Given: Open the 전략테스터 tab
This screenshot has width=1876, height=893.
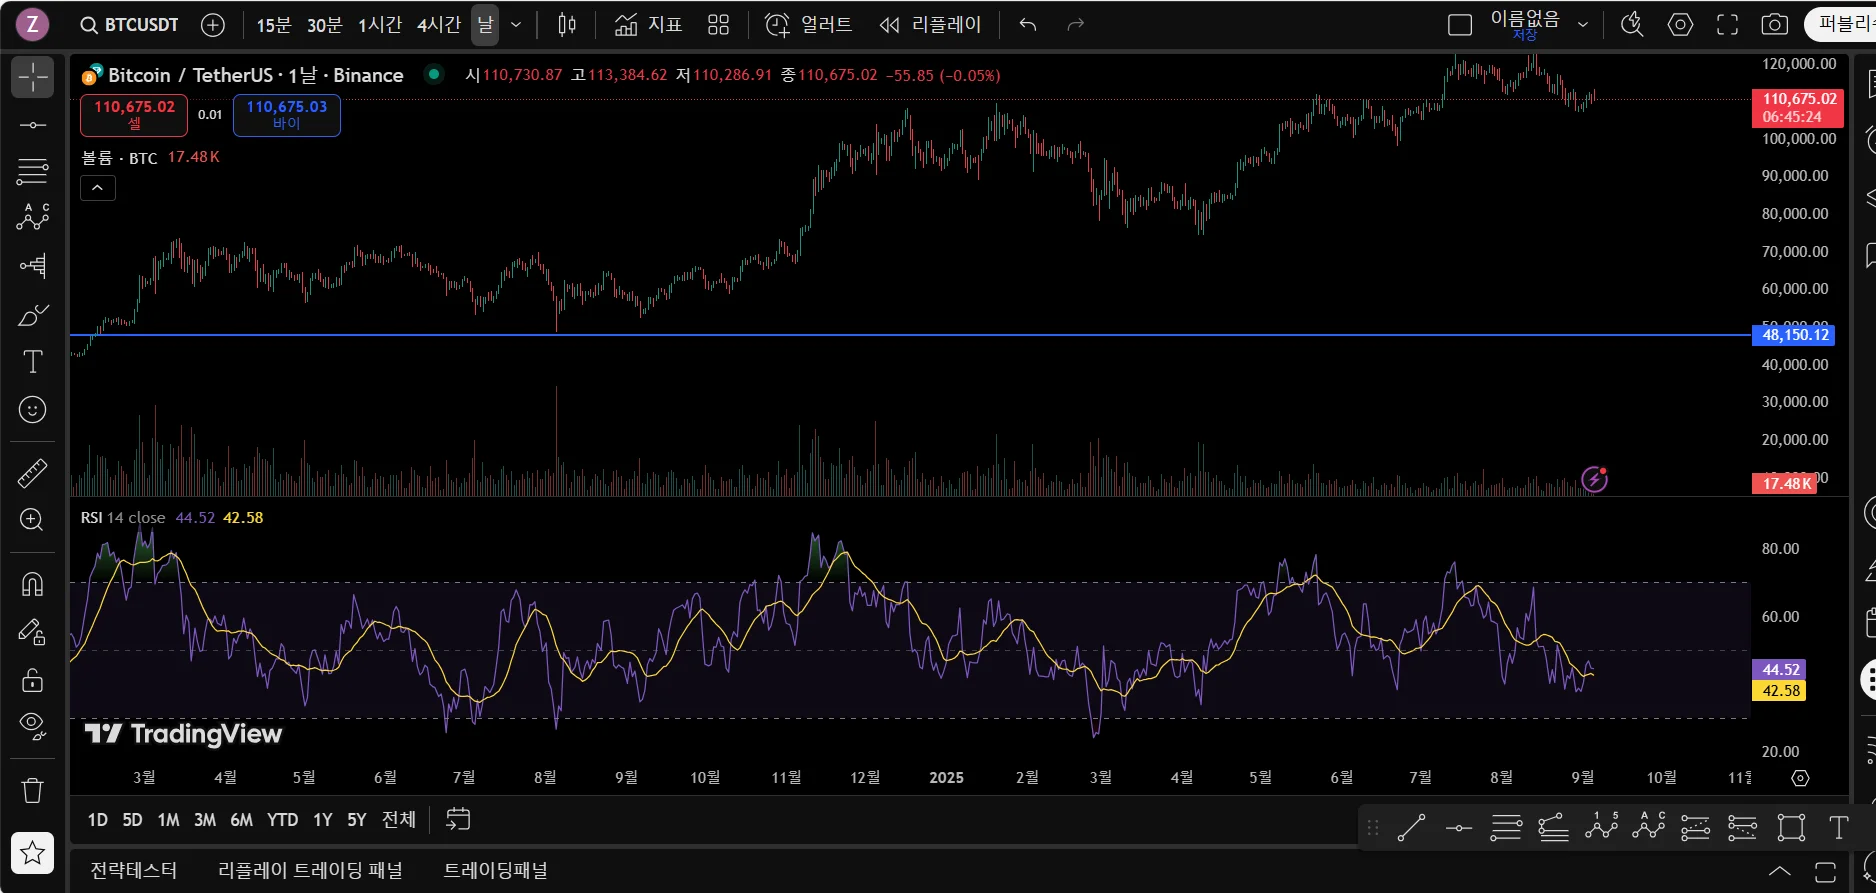Looking at the screenshot, I should tap(133, 871).
